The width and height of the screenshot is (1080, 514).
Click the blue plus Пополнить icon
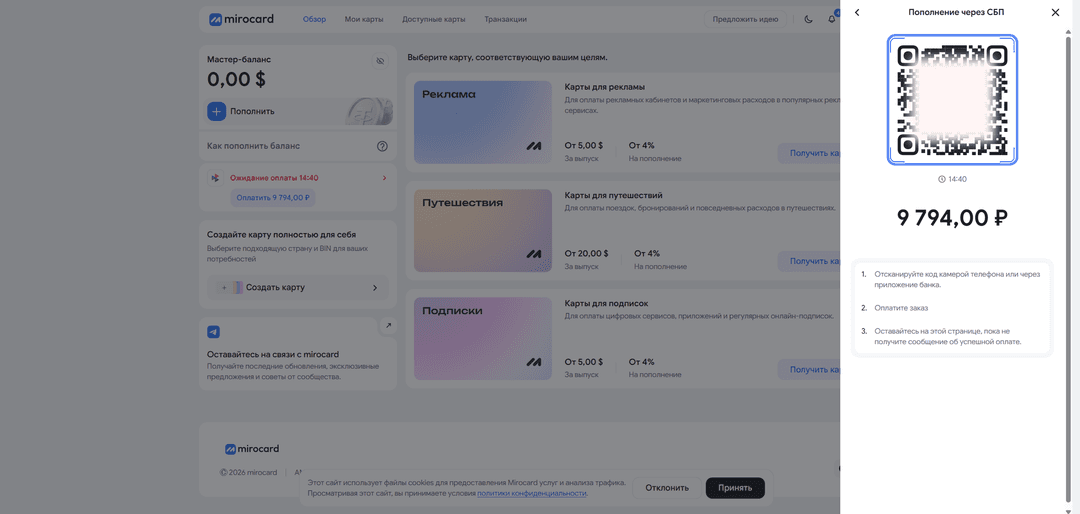216,111
